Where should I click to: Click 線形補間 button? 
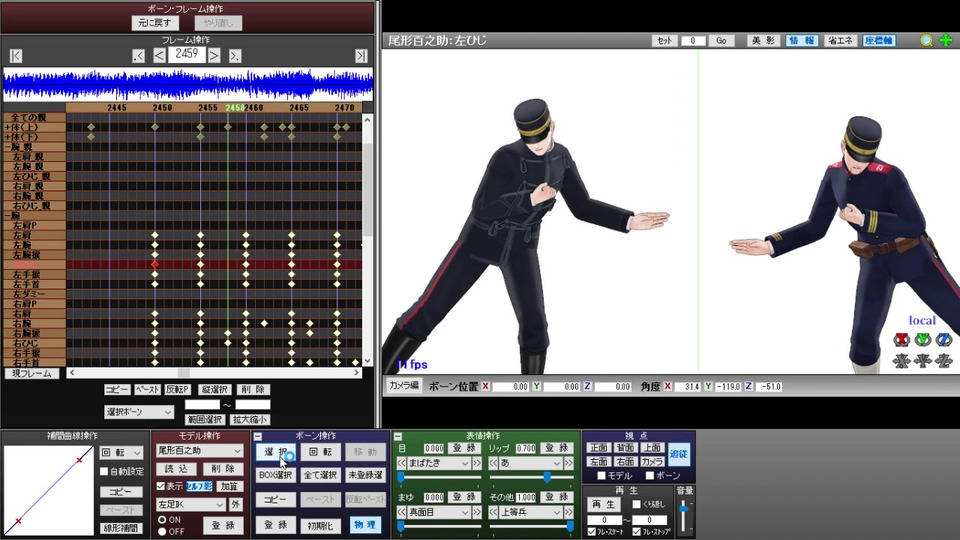coord(121,528)
